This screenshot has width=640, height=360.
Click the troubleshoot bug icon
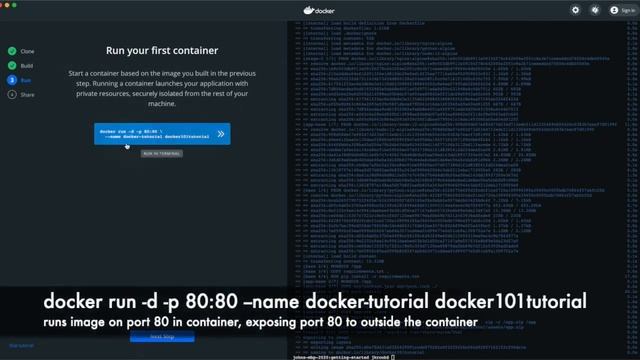595,10
